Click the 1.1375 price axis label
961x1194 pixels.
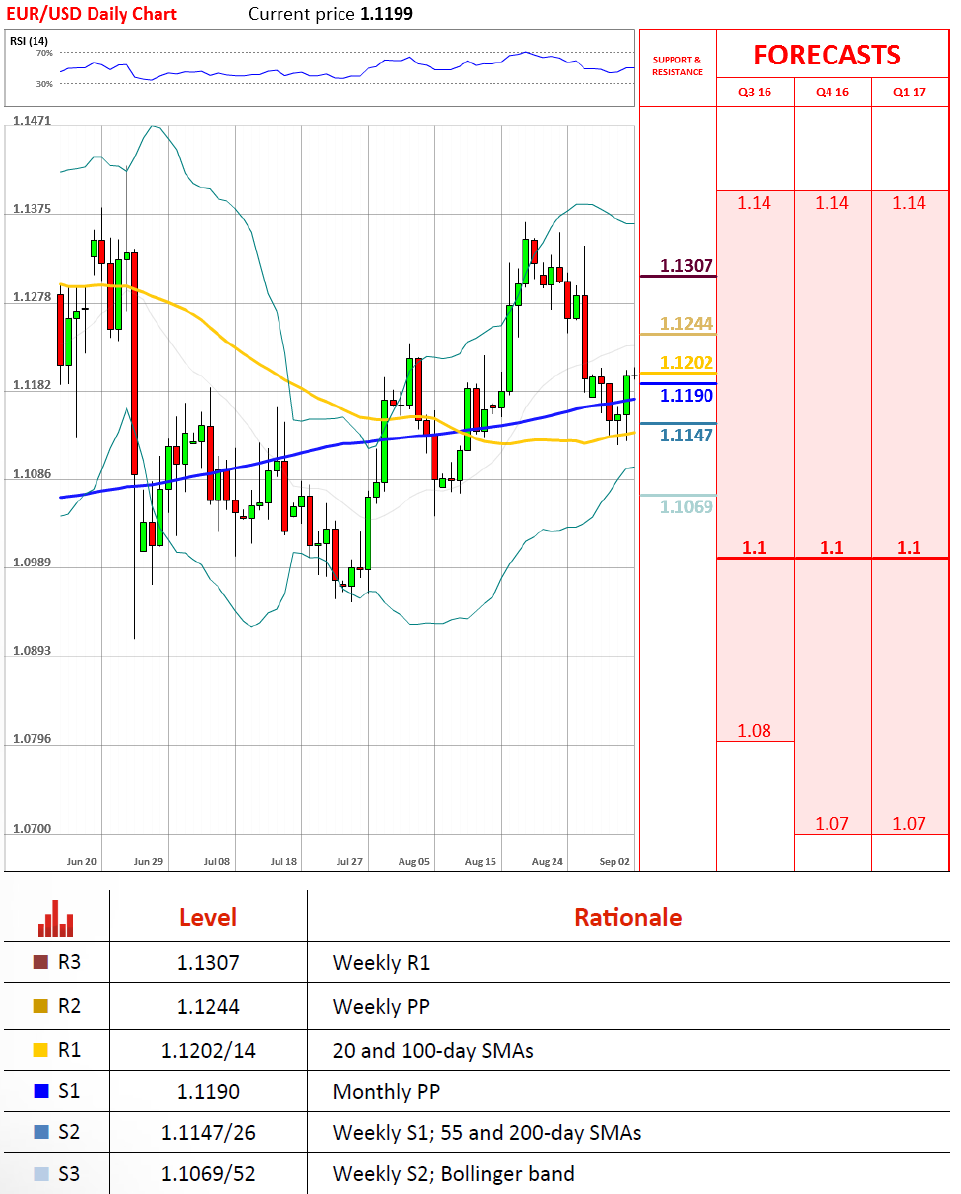pos(32,209)
